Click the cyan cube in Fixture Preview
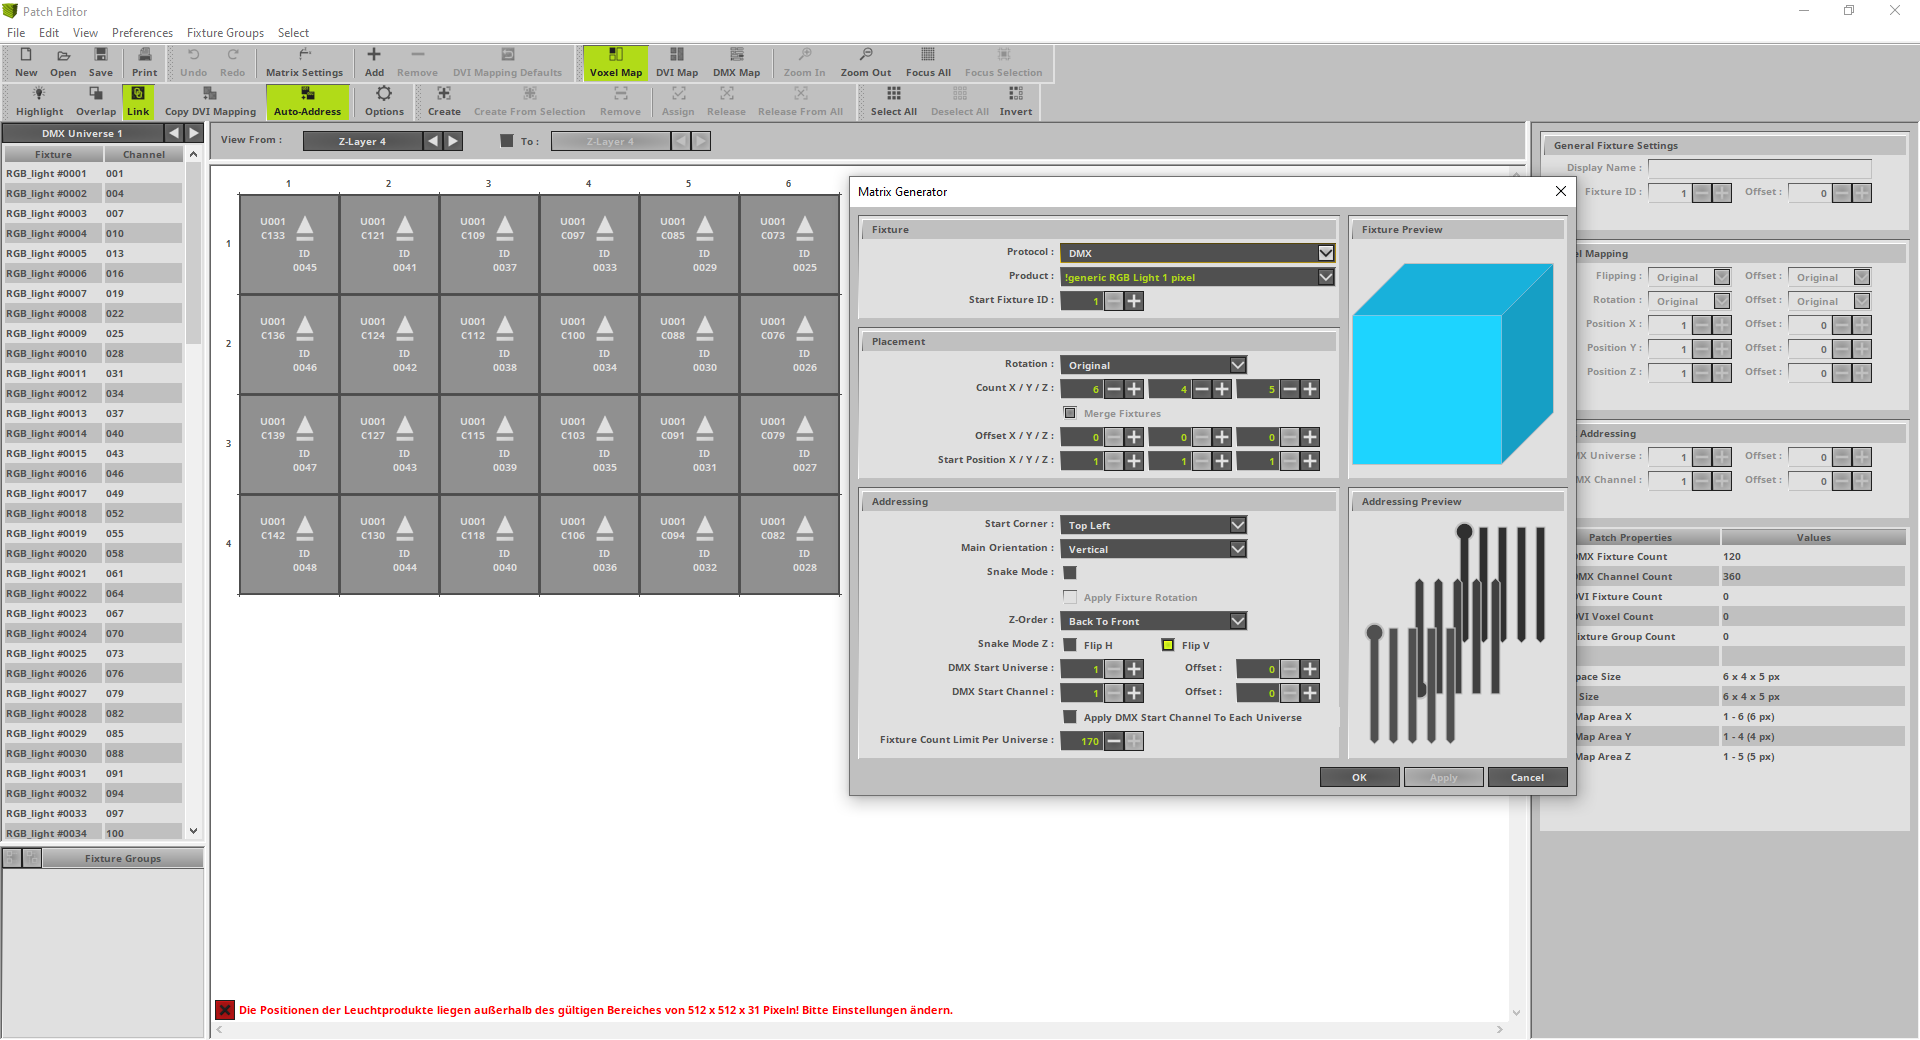Screen dimensions: 1920x1040 [x=1452, y=363]
